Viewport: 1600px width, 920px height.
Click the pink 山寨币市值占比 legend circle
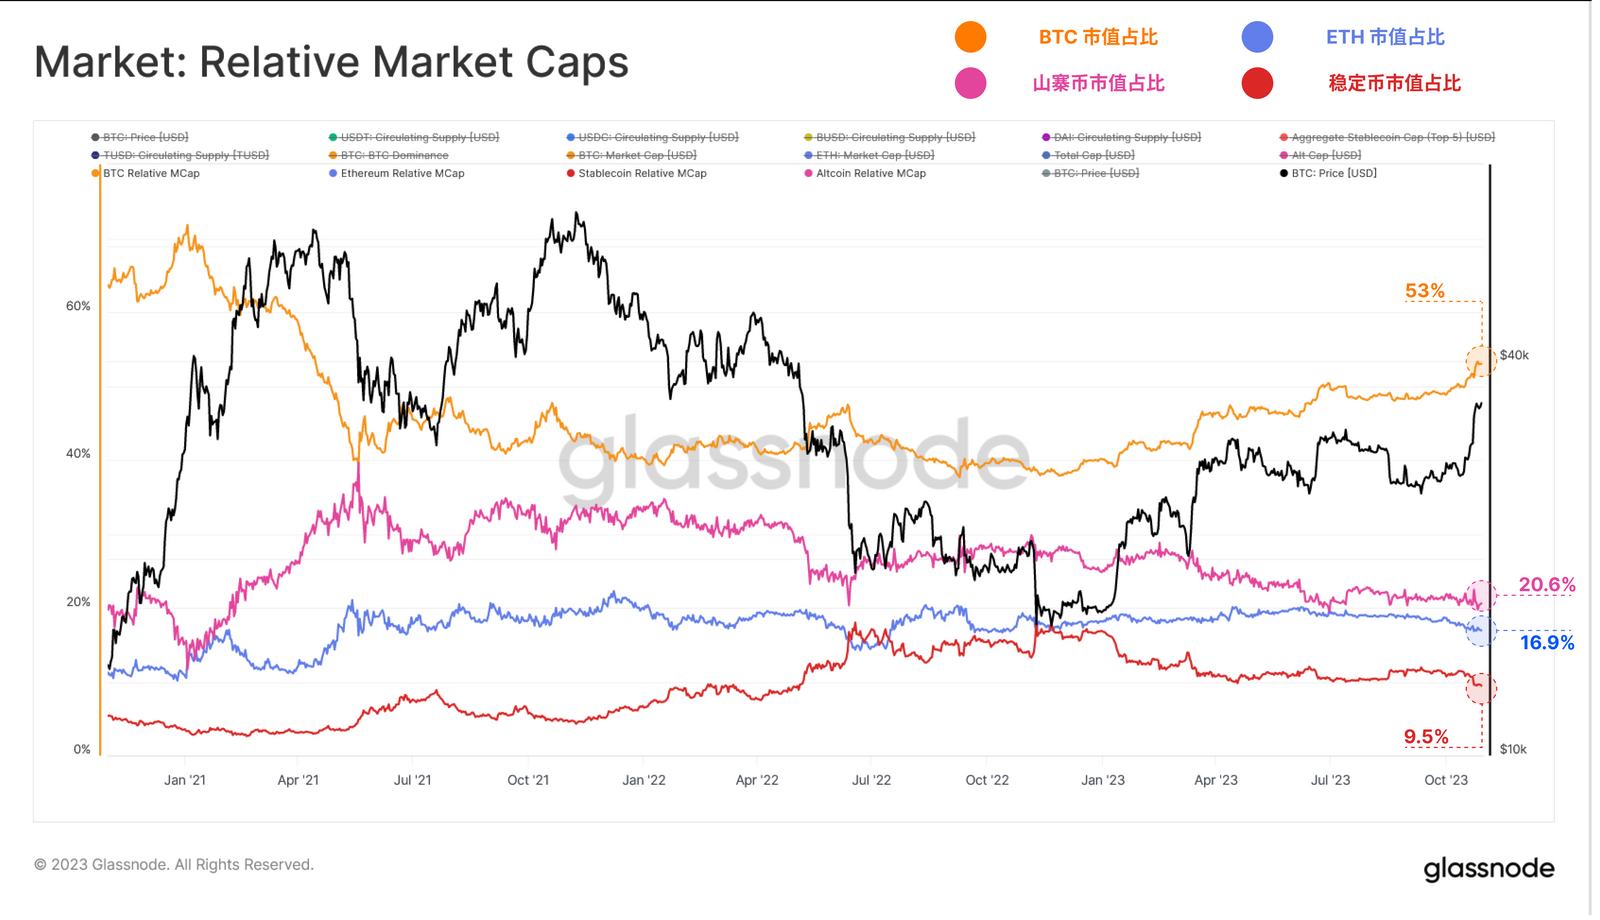tap(970, 83)
